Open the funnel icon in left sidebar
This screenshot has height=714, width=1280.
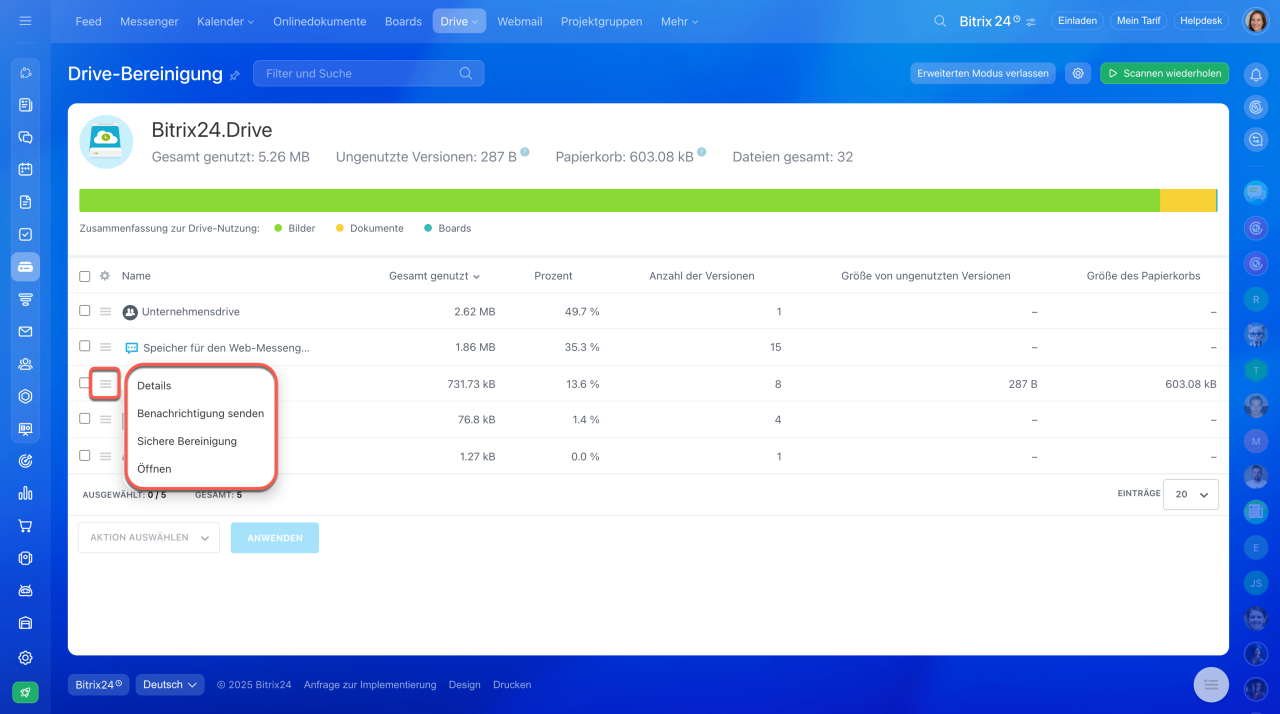[x=26, y=299]
